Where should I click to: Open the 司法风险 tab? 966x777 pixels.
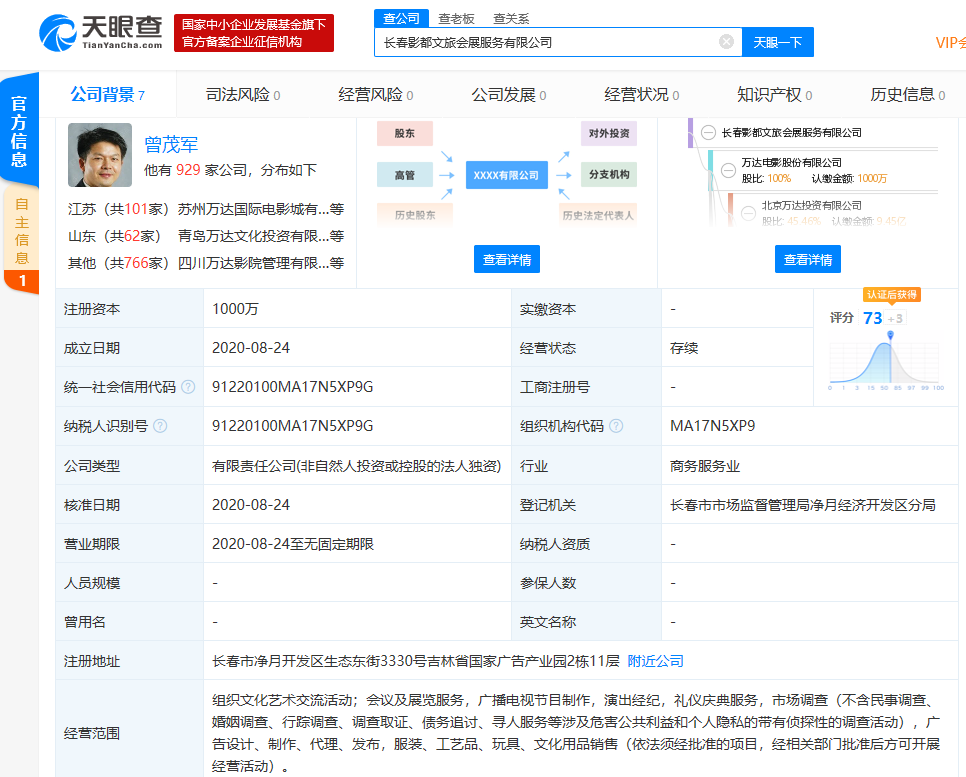pos(243,95)
